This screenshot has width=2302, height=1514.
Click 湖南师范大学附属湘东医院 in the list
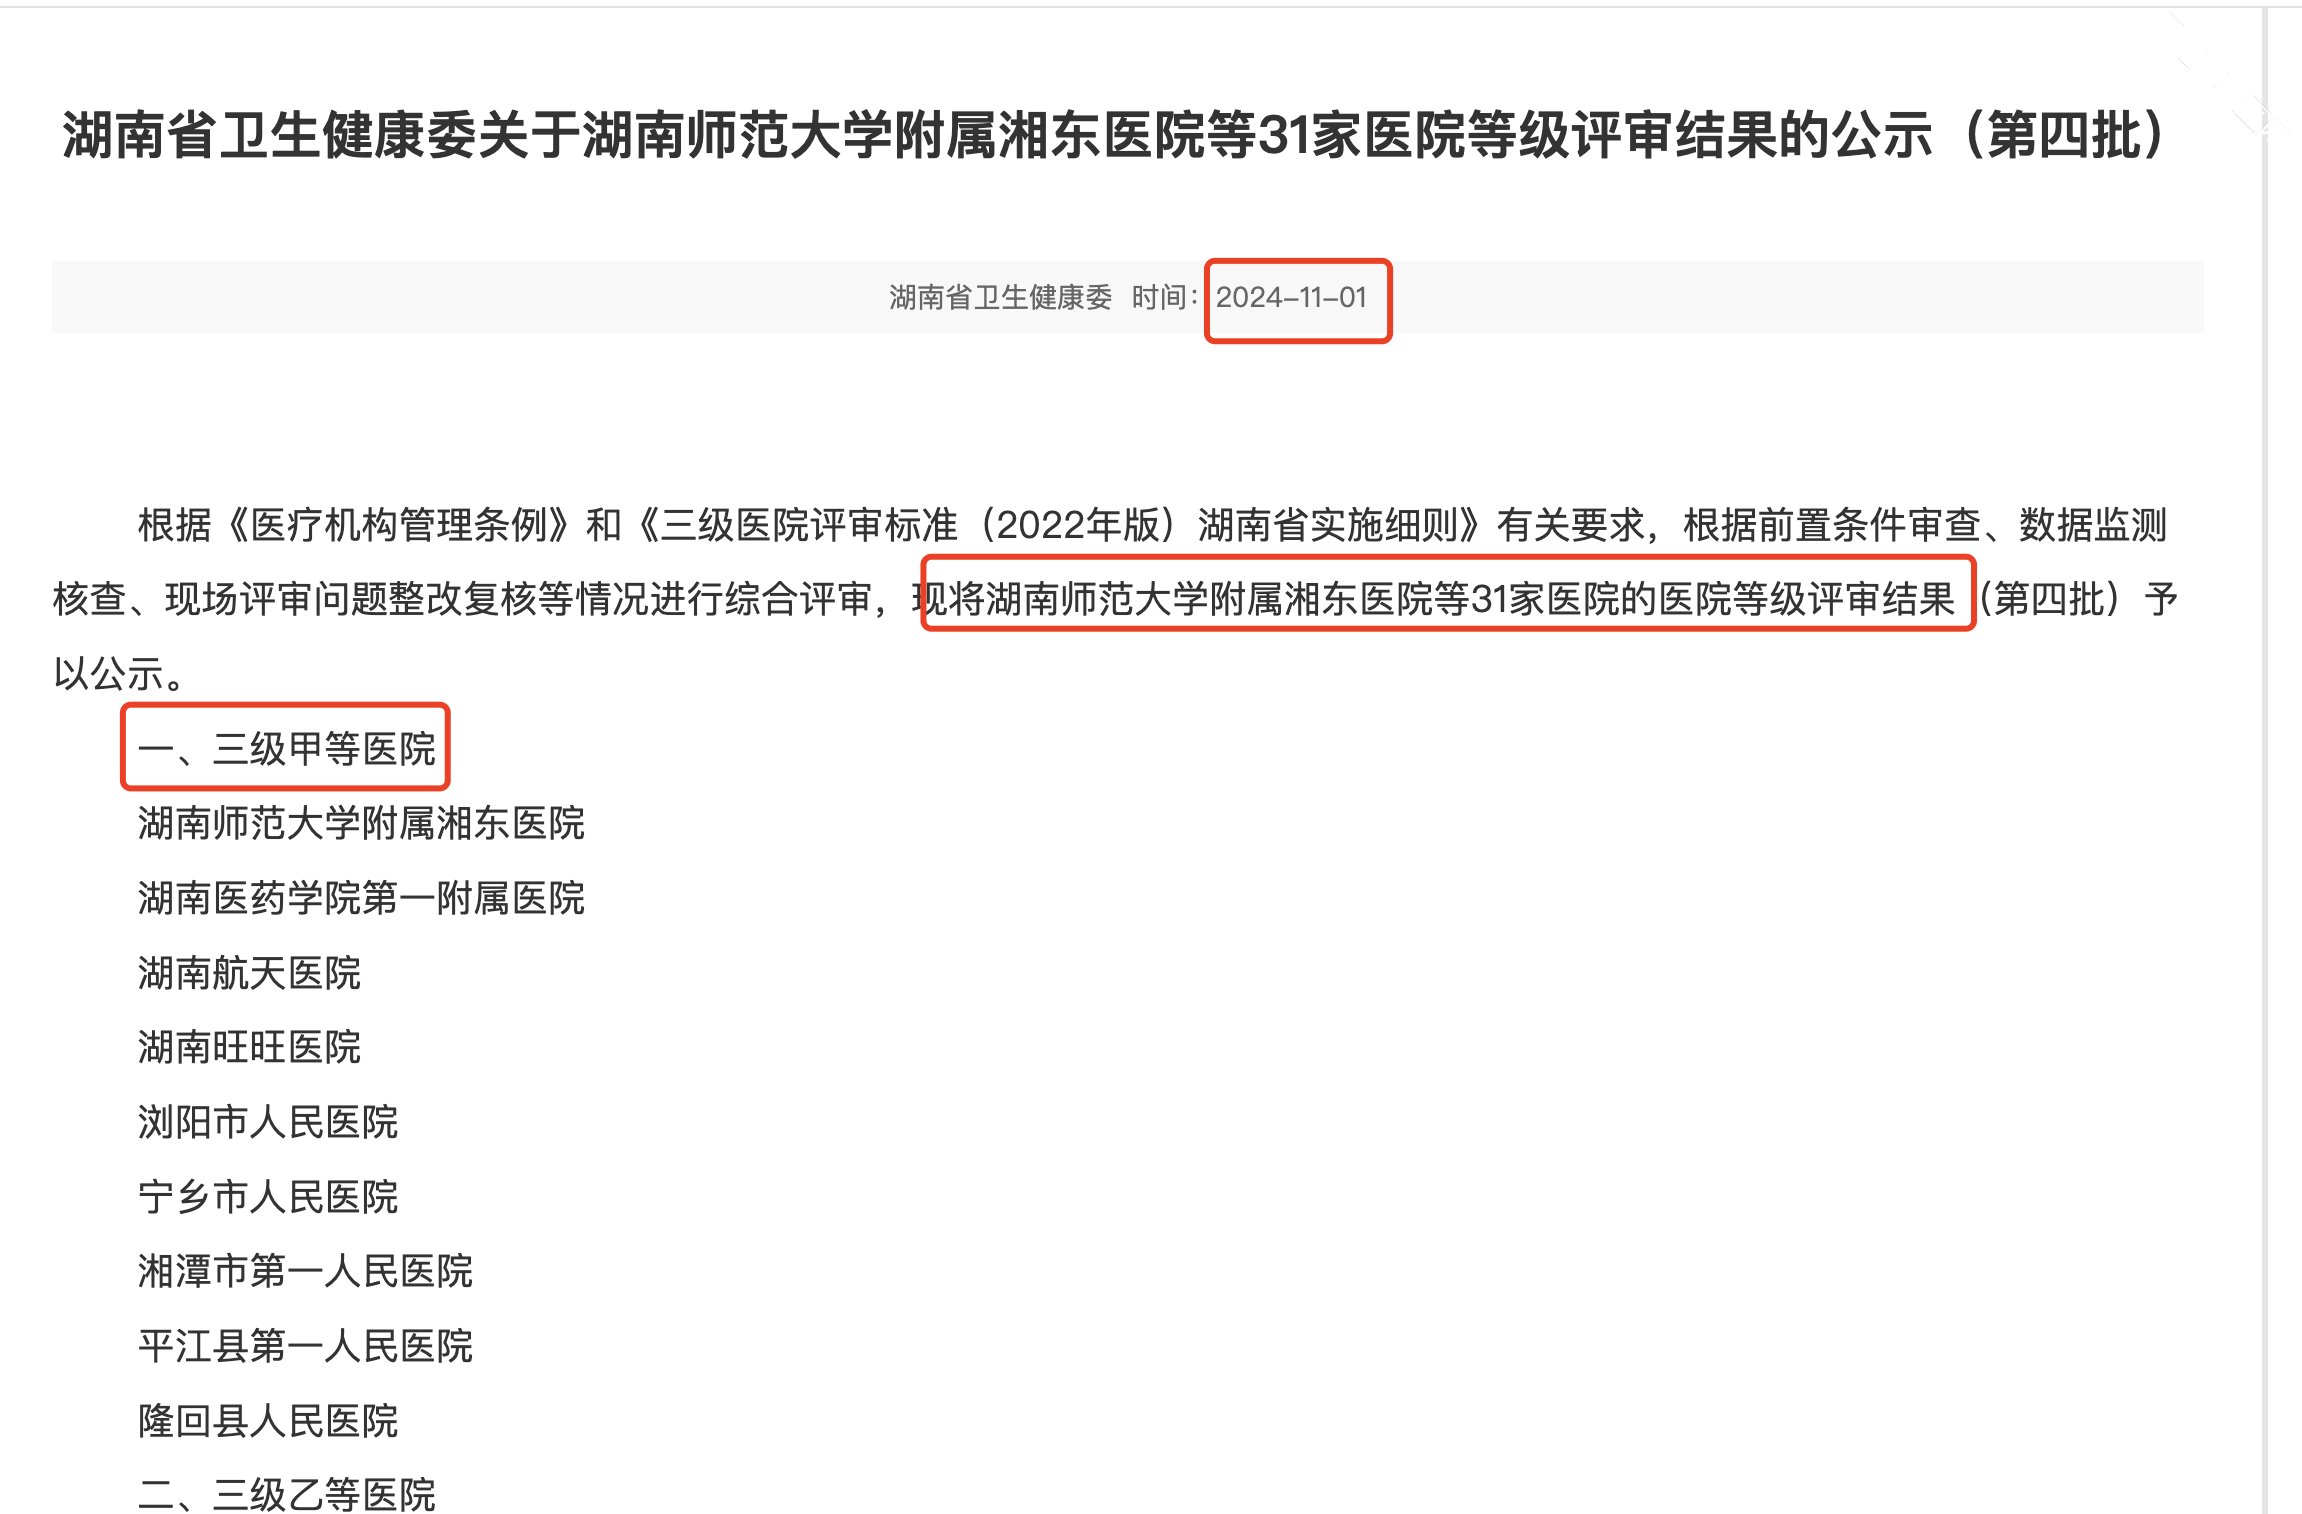click(x=361, y=824)
